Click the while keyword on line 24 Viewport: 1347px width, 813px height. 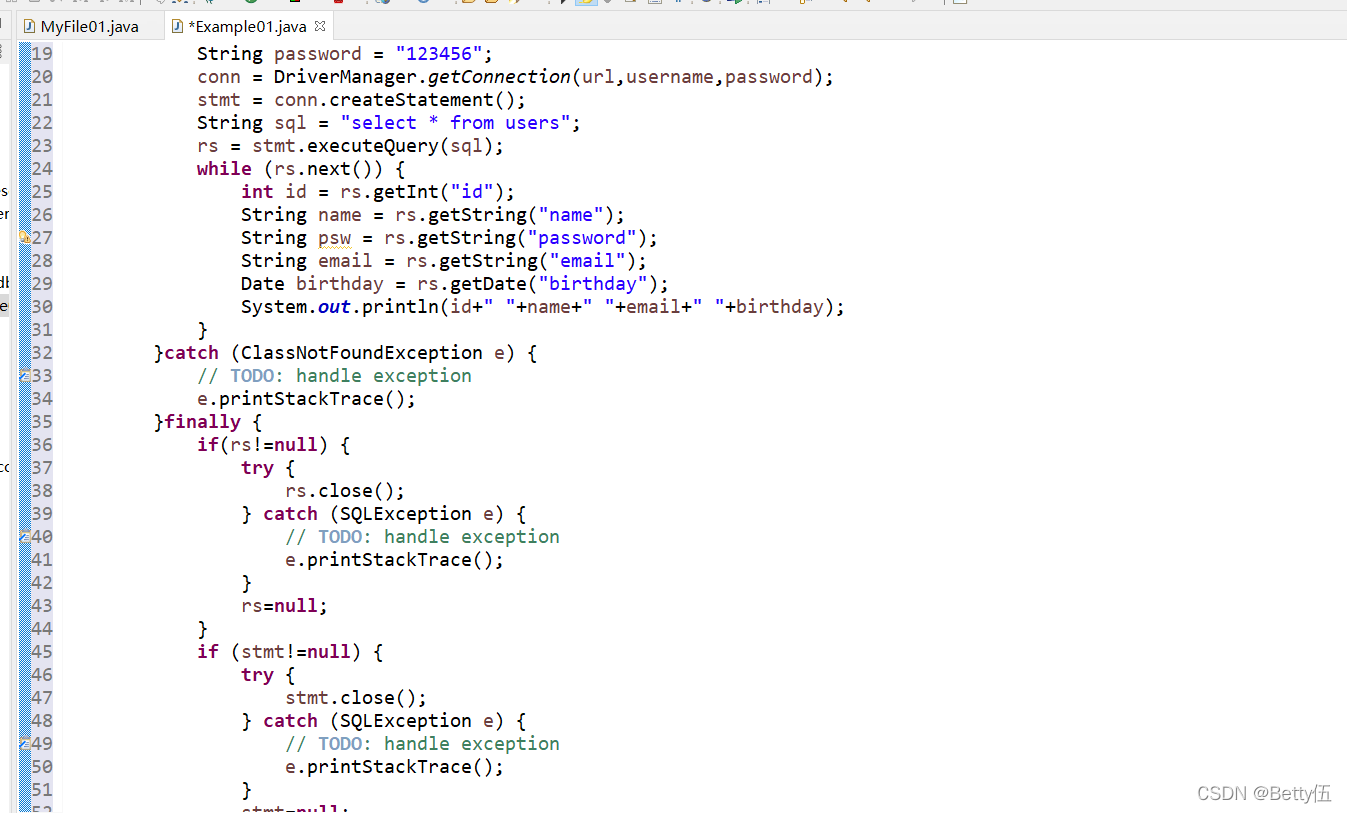point(224,169)
